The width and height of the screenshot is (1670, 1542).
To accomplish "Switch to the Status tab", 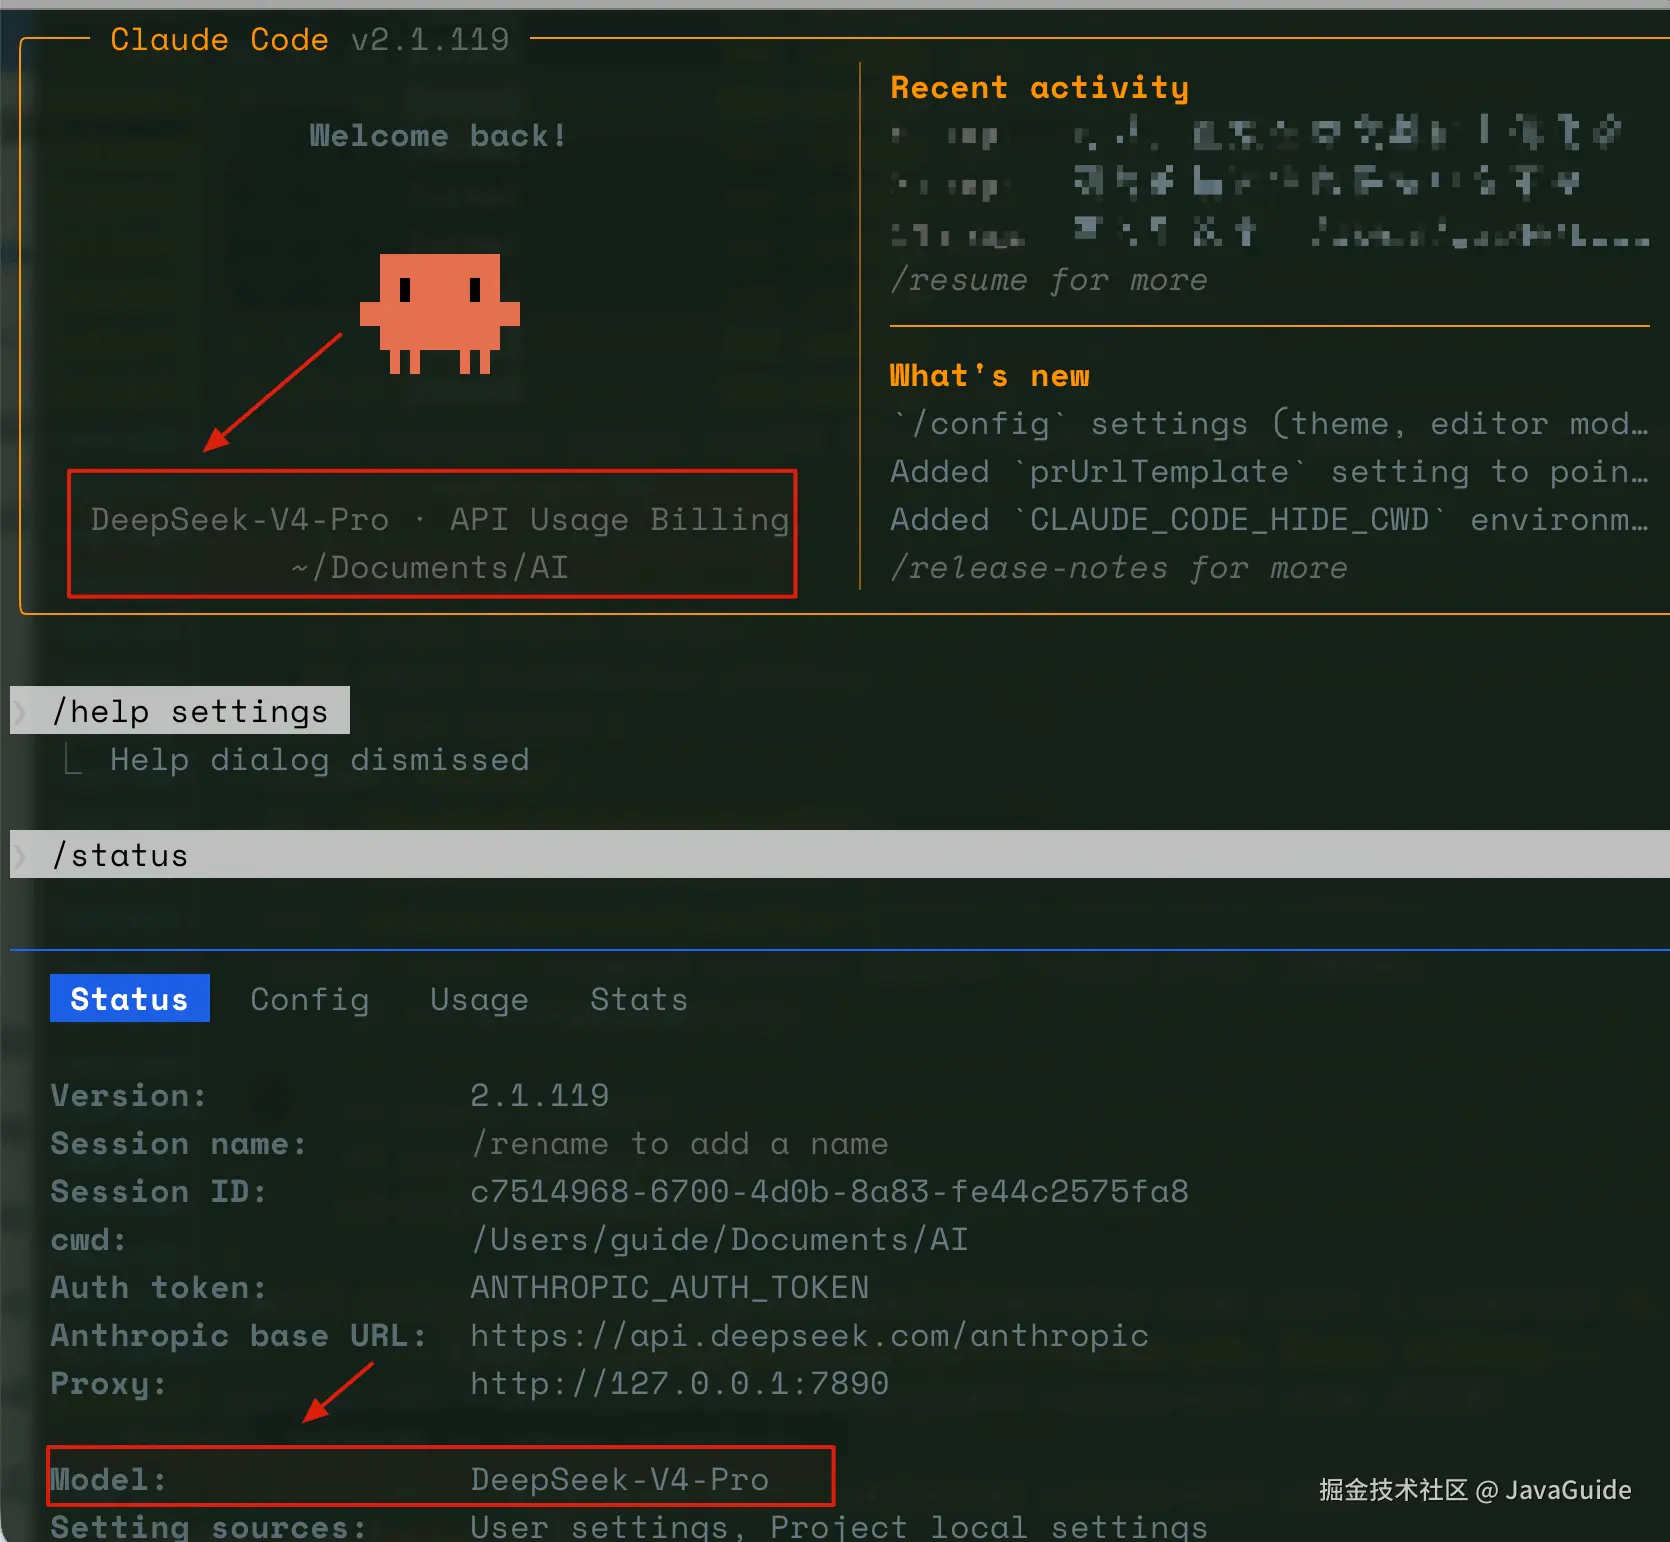I will point(130,998).
